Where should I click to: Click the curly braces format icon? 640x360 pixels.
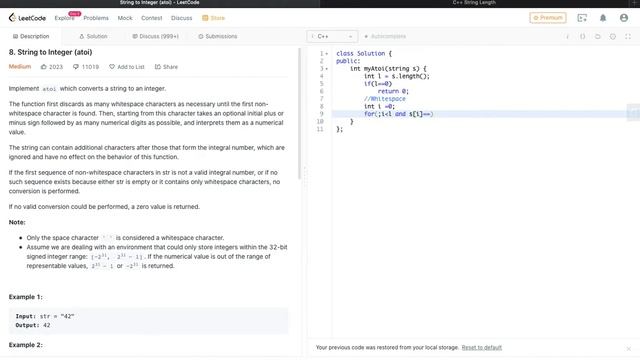(582, 36)
